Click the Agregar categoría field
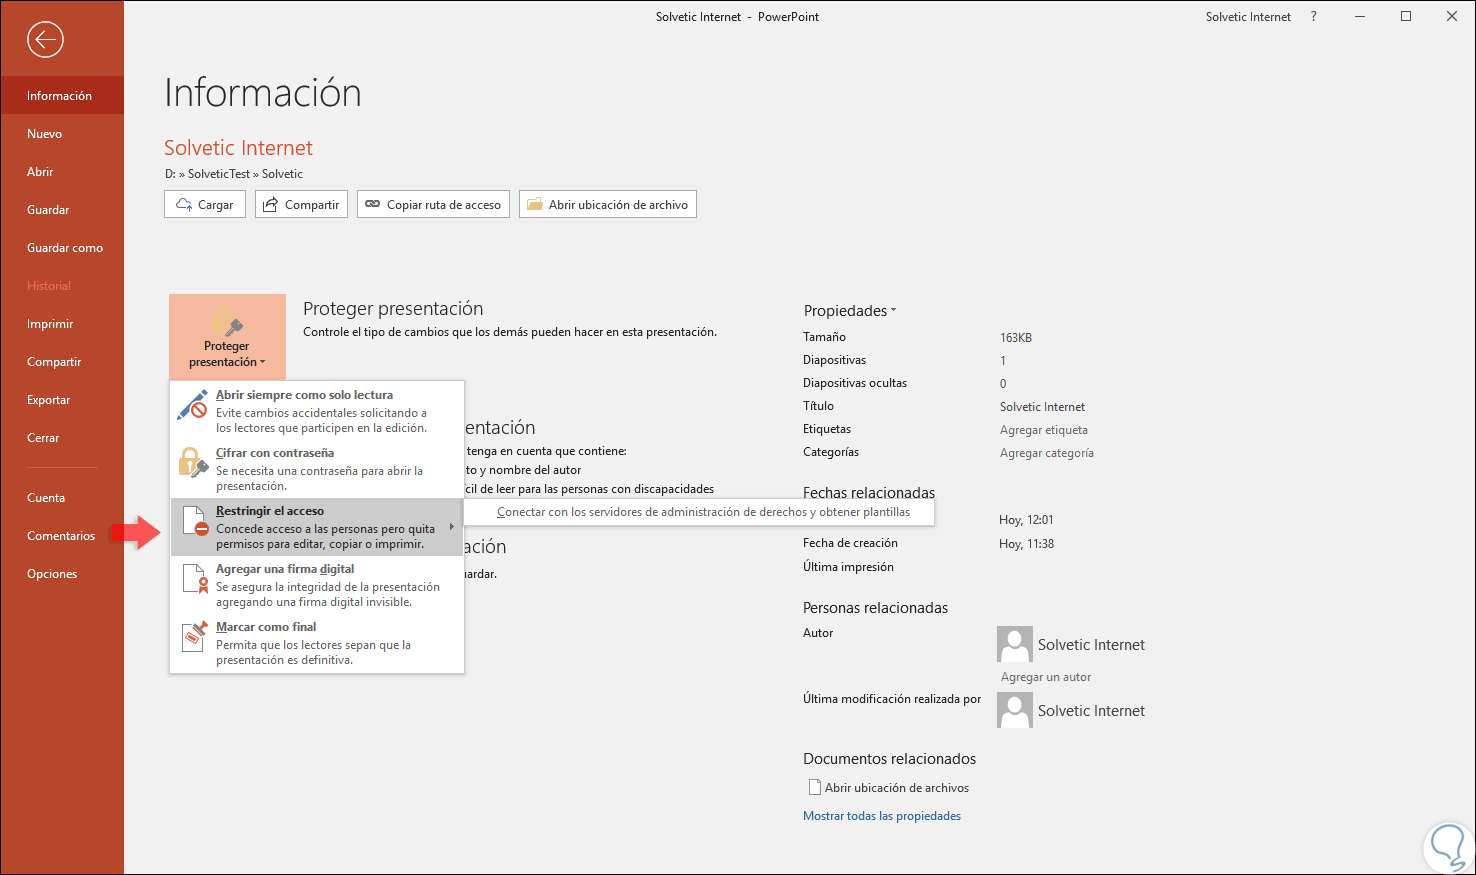The height and width of the screenshot is (875, 1476). point(1047,453)
